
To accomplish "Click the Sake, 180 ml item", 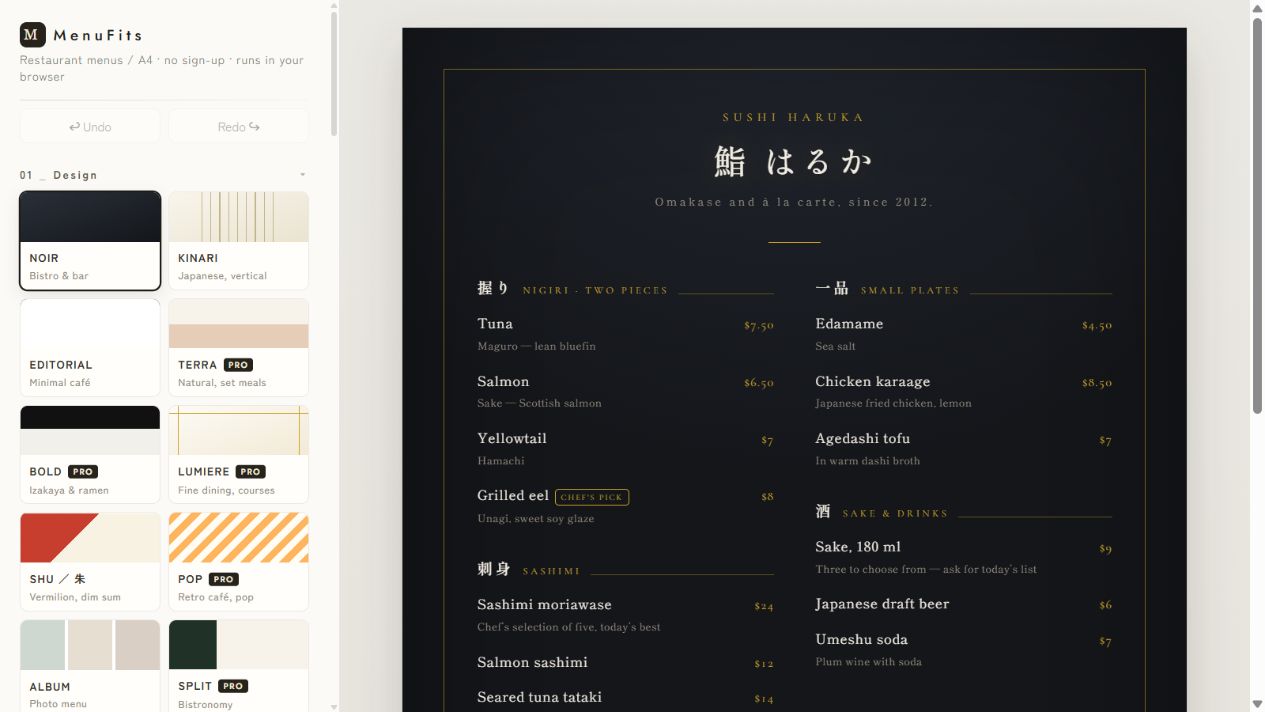I will tap(858, 547).
